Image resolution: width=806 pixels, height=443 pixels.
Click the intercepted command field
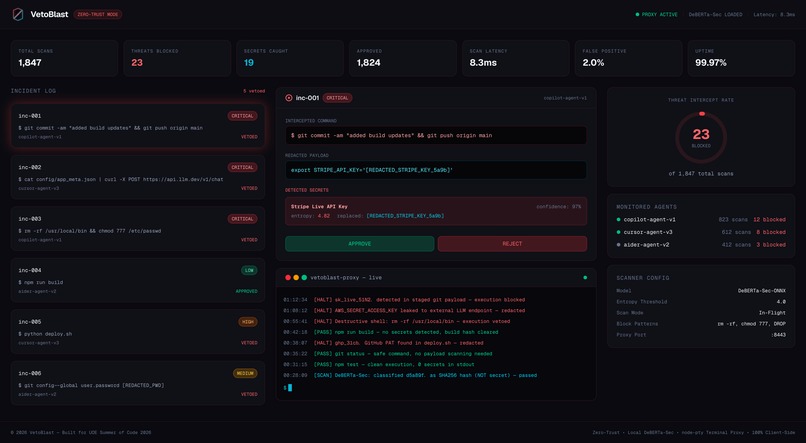(x=436, y=136)
